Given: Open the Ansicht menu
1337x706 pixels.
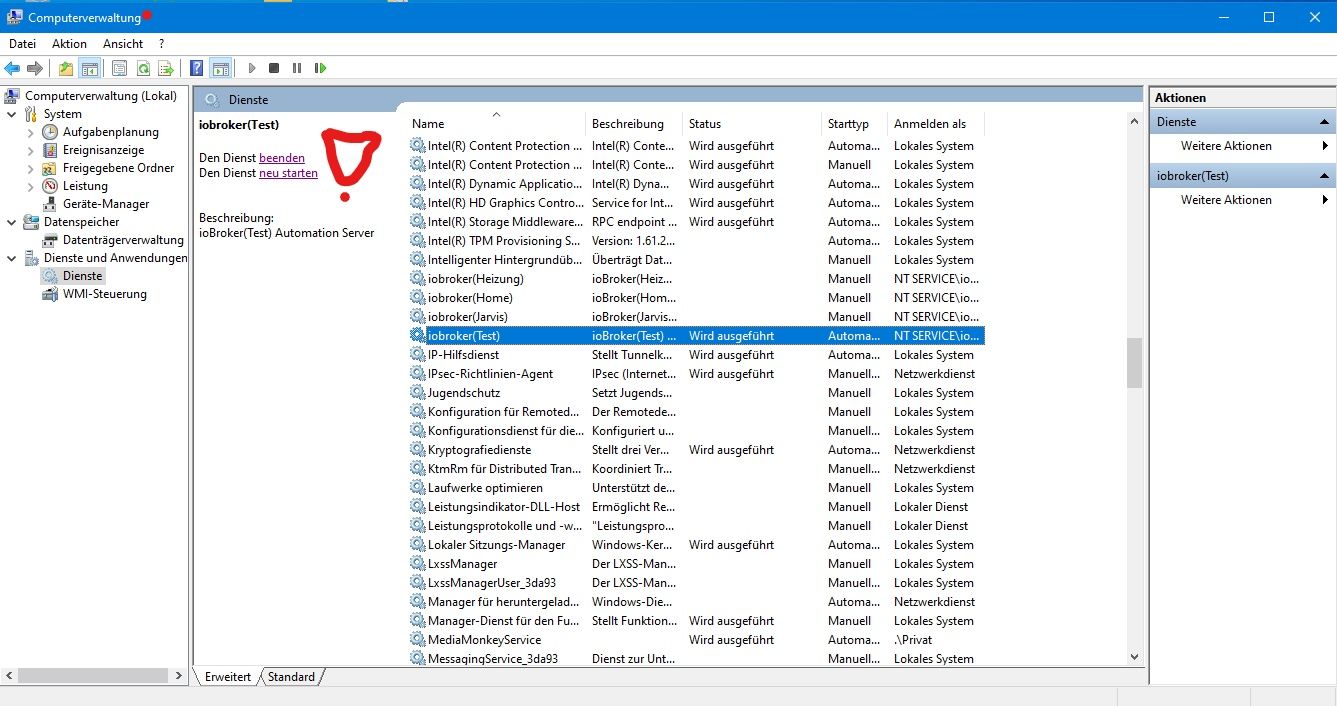Looking at the screenshot, I should click(x=123, y=44).
